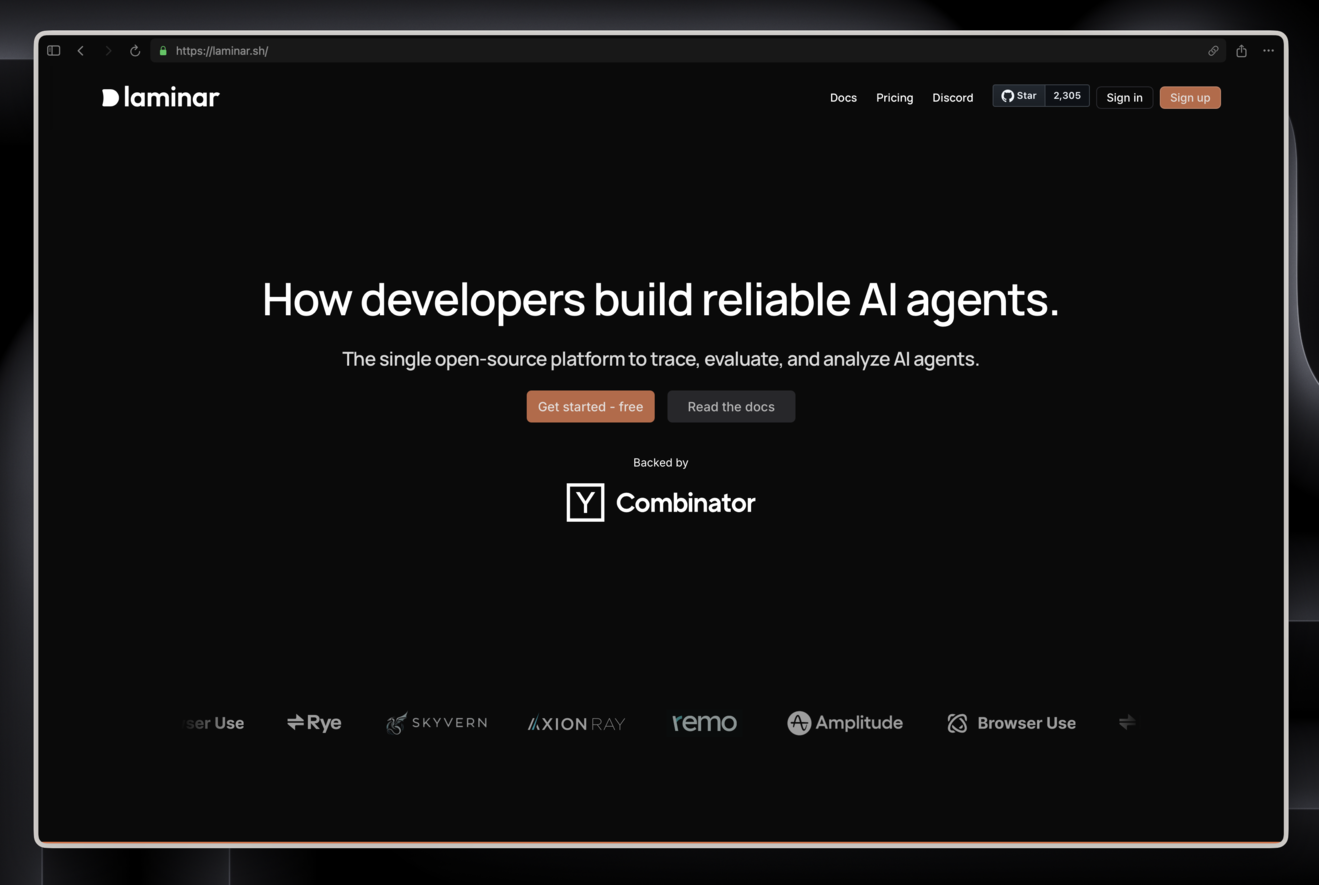Reload the page with the refresh icon
The image size is (1319, 885).
coord(135,51)
